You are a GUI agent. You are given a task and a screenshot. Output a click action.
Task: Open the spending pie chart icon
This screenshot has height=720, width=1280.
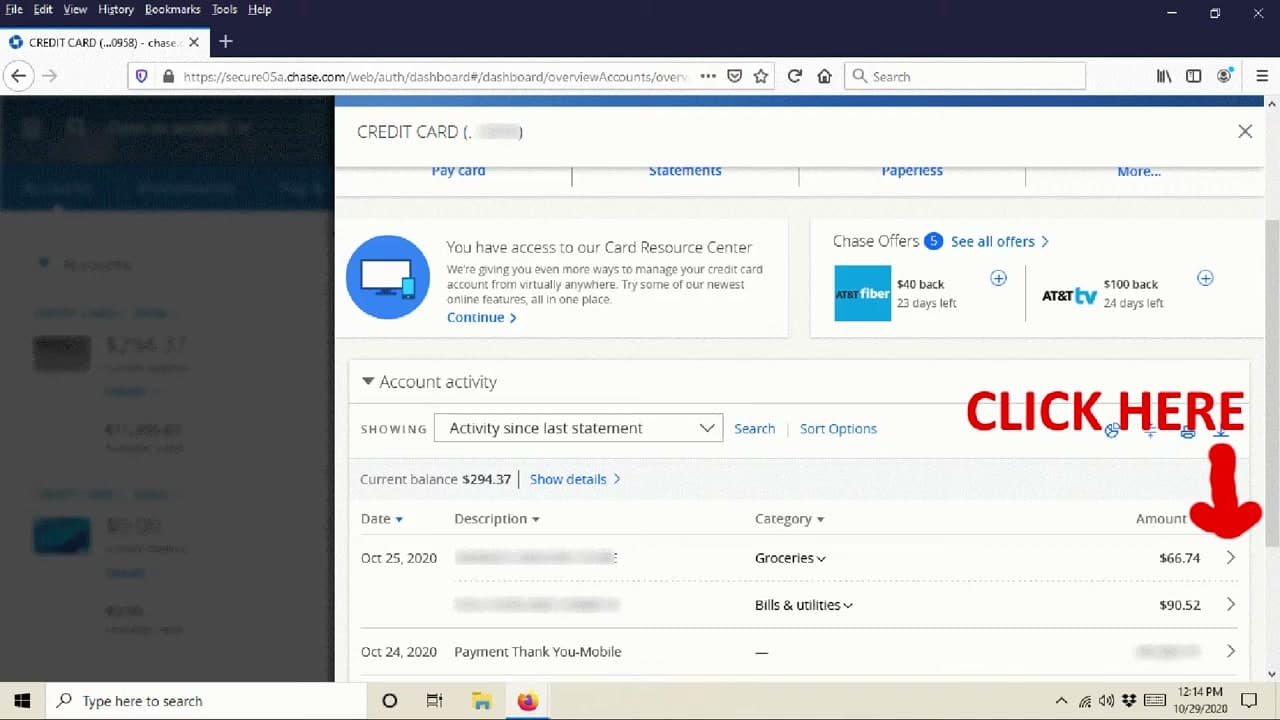(1112, 431)
